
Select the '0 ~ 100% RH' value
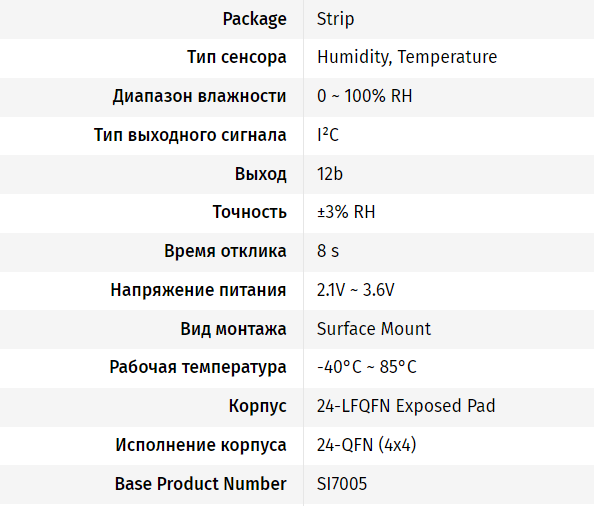364,96
